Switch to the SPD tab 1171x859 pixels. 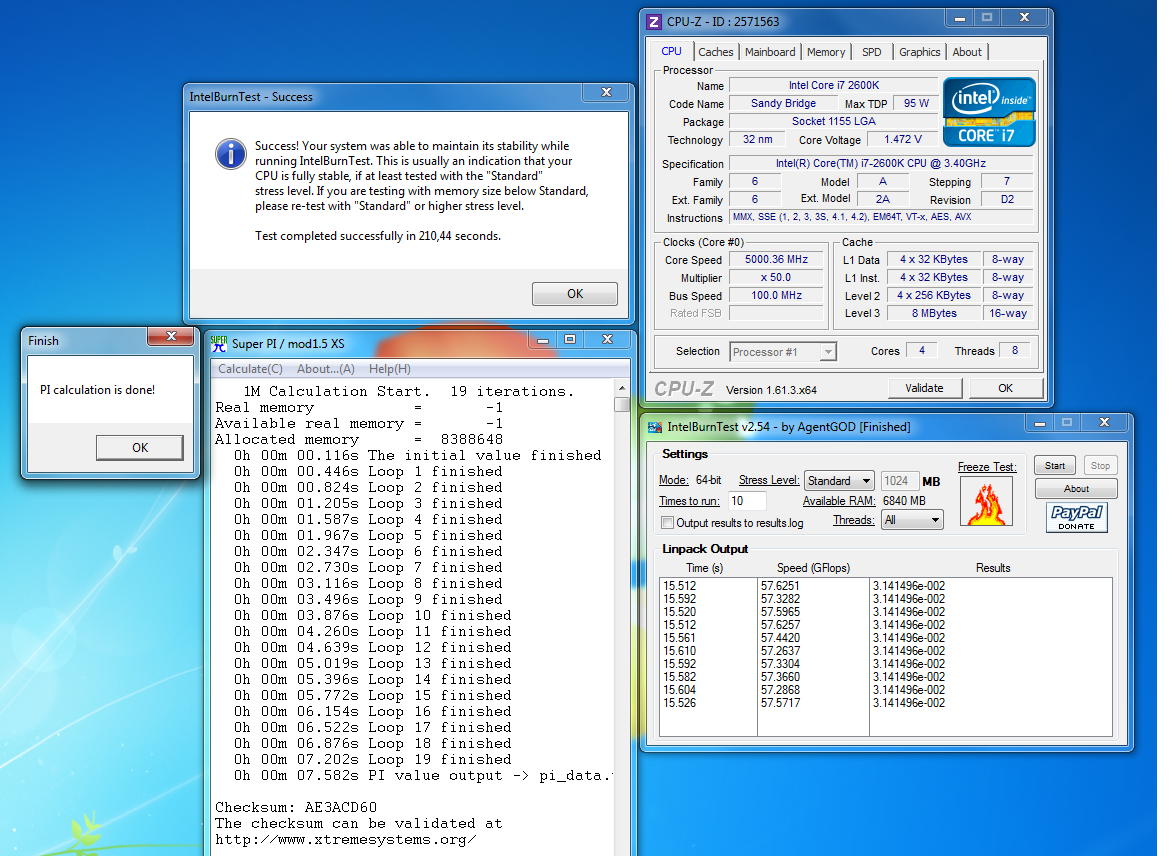(871, 52)
